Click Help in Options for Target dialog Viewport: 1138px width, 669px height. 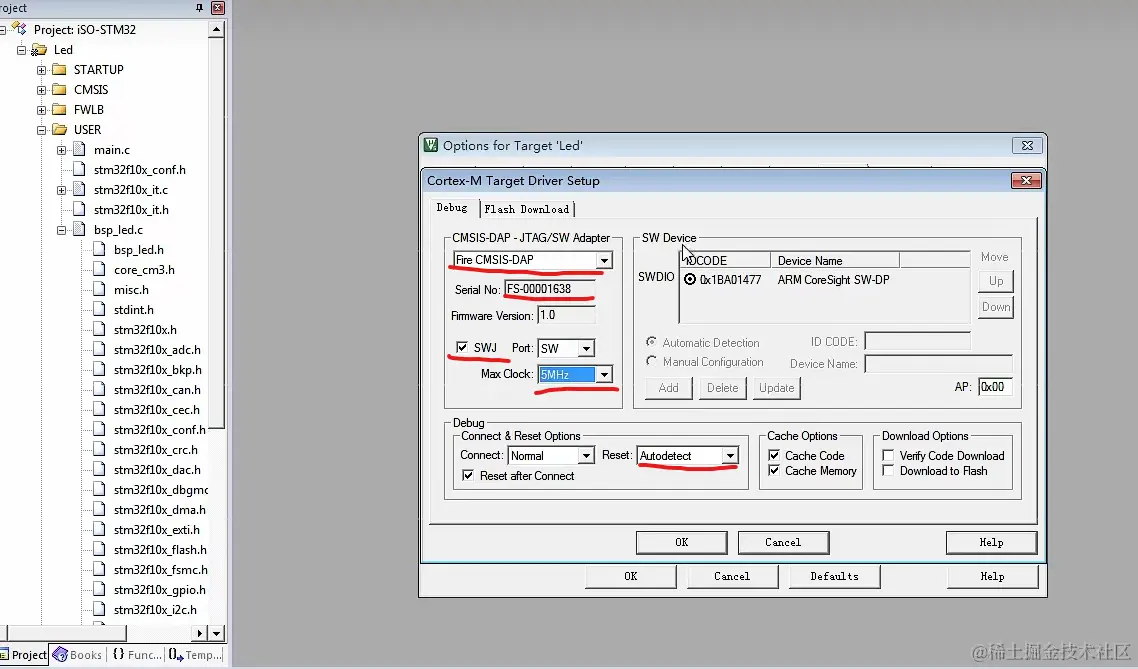click(992, 576)
